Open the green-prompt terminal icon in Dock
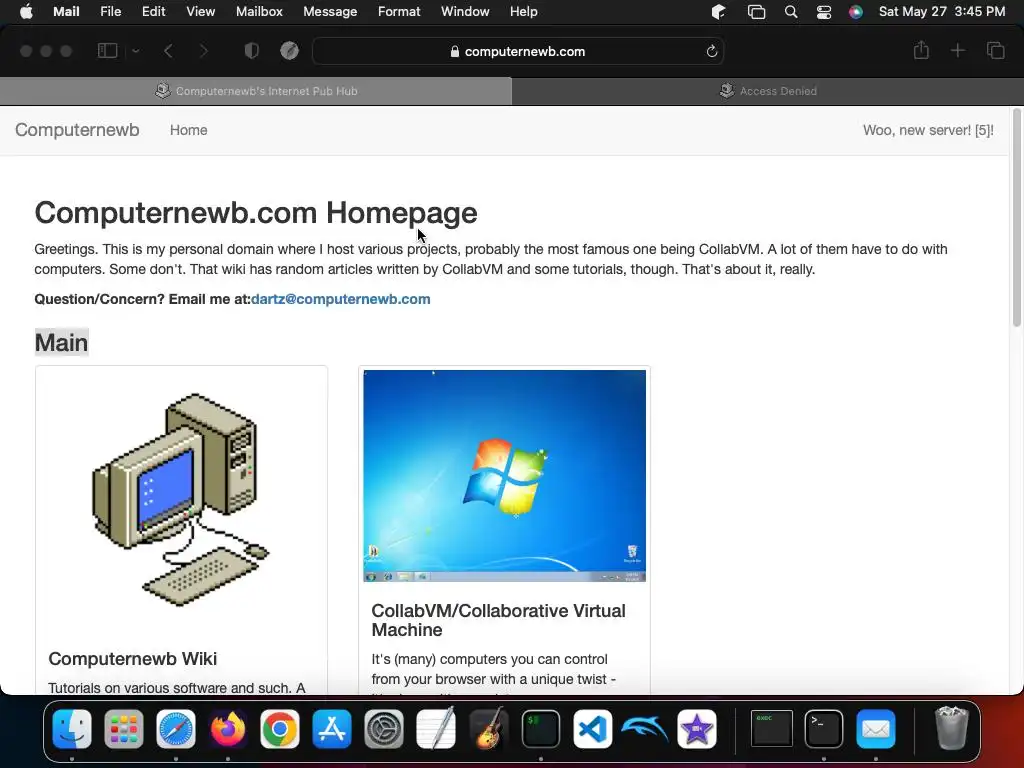The image size is (1024, 768). (x=541, y=729)
